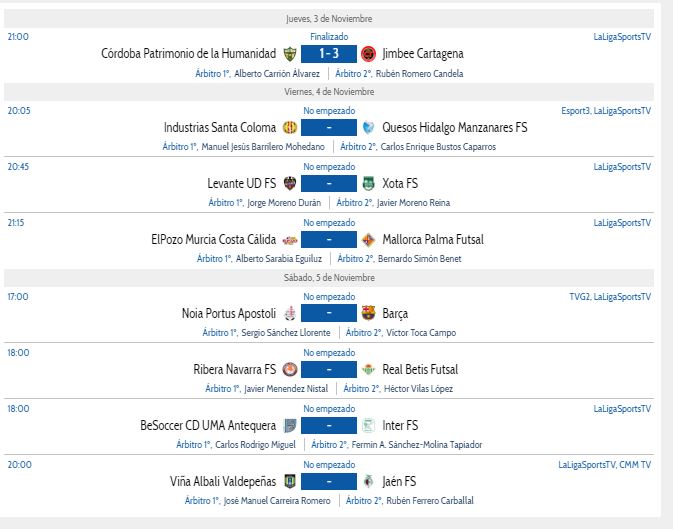Open the Noia Portus Apostoli team link
Screen dimensions: 673x529
(229, 313)
